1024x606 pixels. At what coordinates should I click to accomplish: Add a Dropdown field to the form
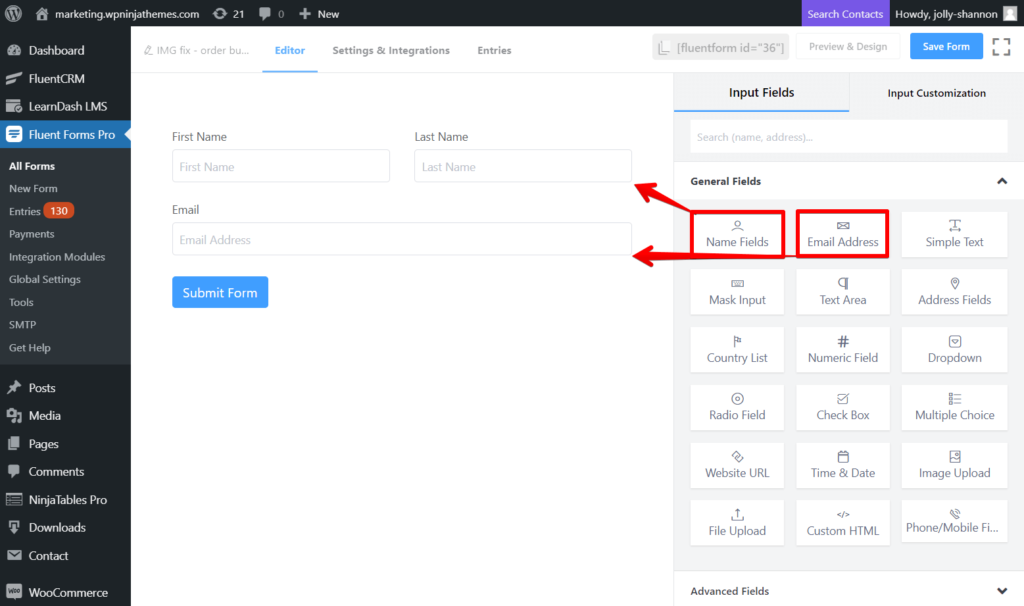[954, 349]
